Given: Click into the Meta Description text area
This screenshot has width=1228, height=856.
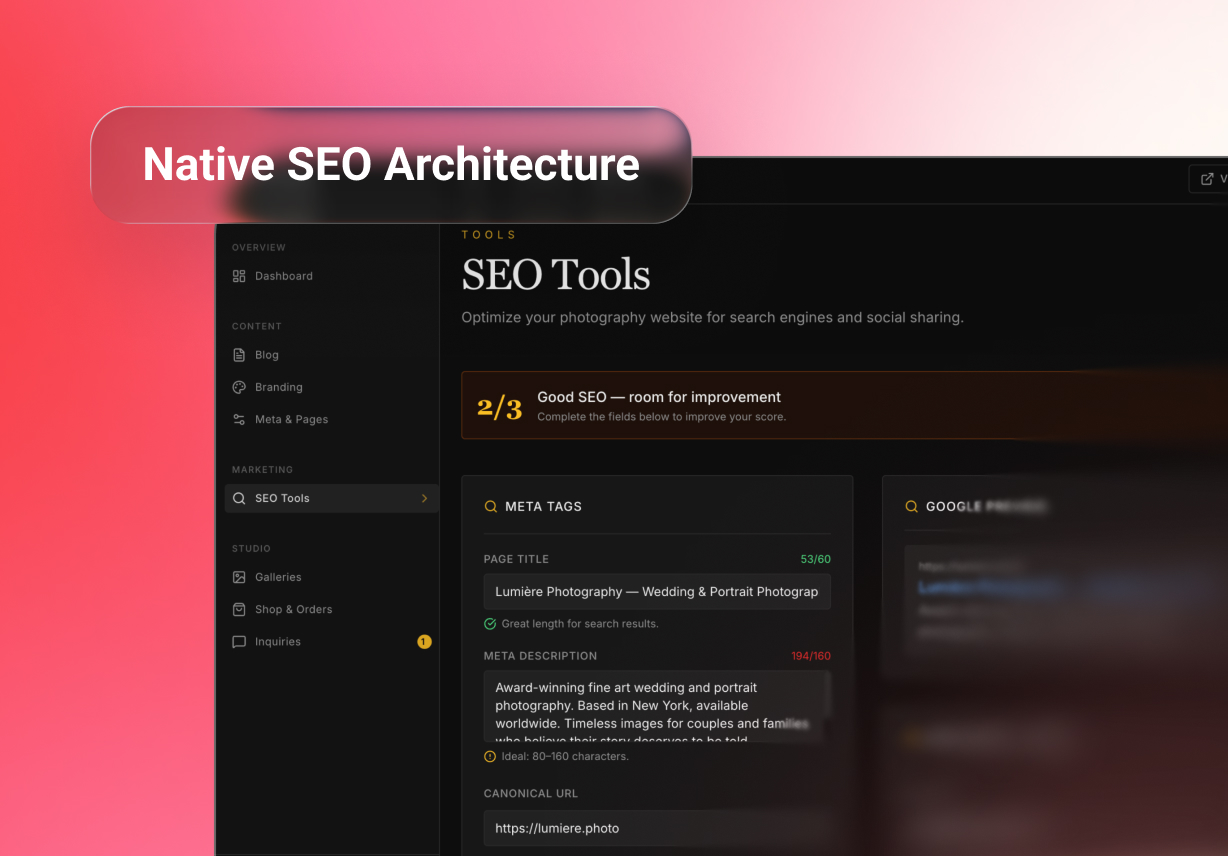Looking at the screenshot, I should [657, 706].
